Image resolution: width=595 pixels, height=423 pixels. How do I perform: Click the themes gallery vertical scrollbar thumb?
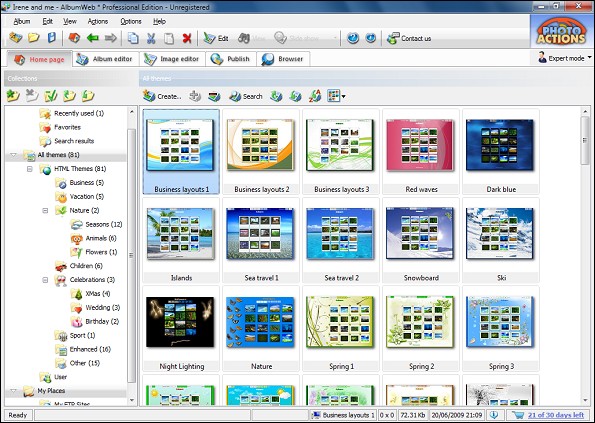[x=585, y=140]
